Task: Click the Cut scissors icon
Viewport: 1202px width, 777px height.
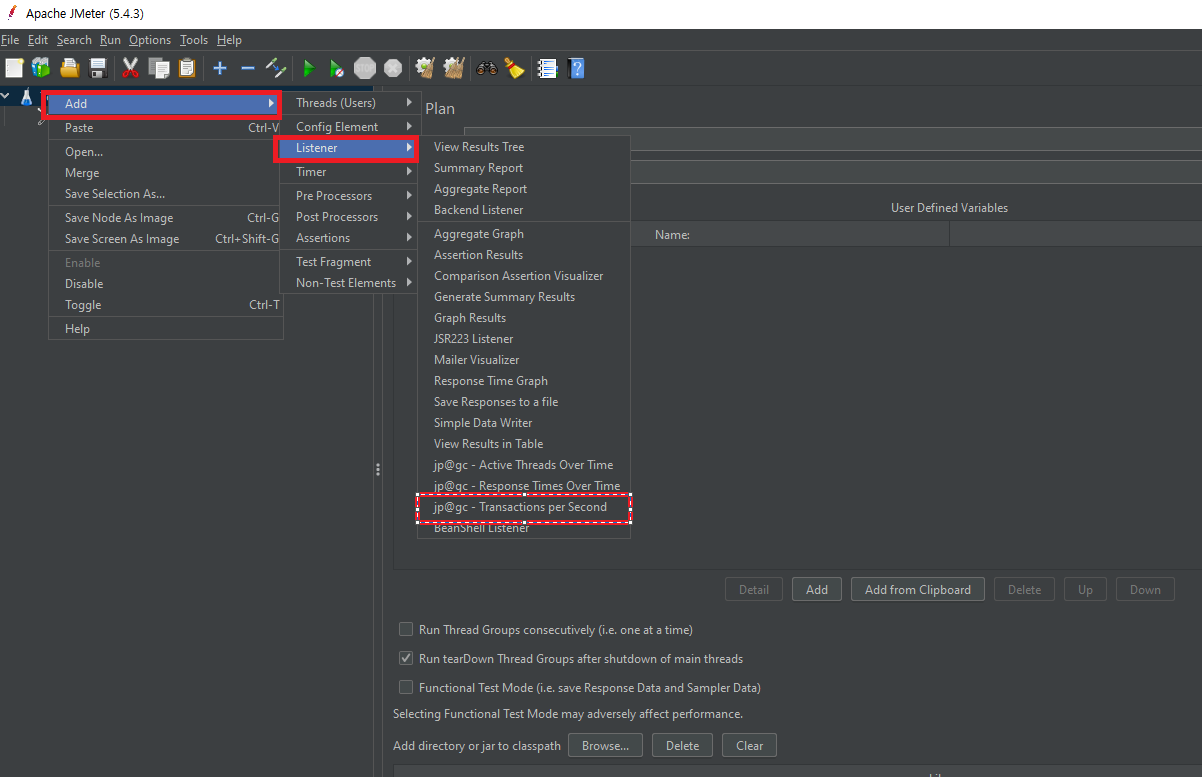Action: [130, 68]
